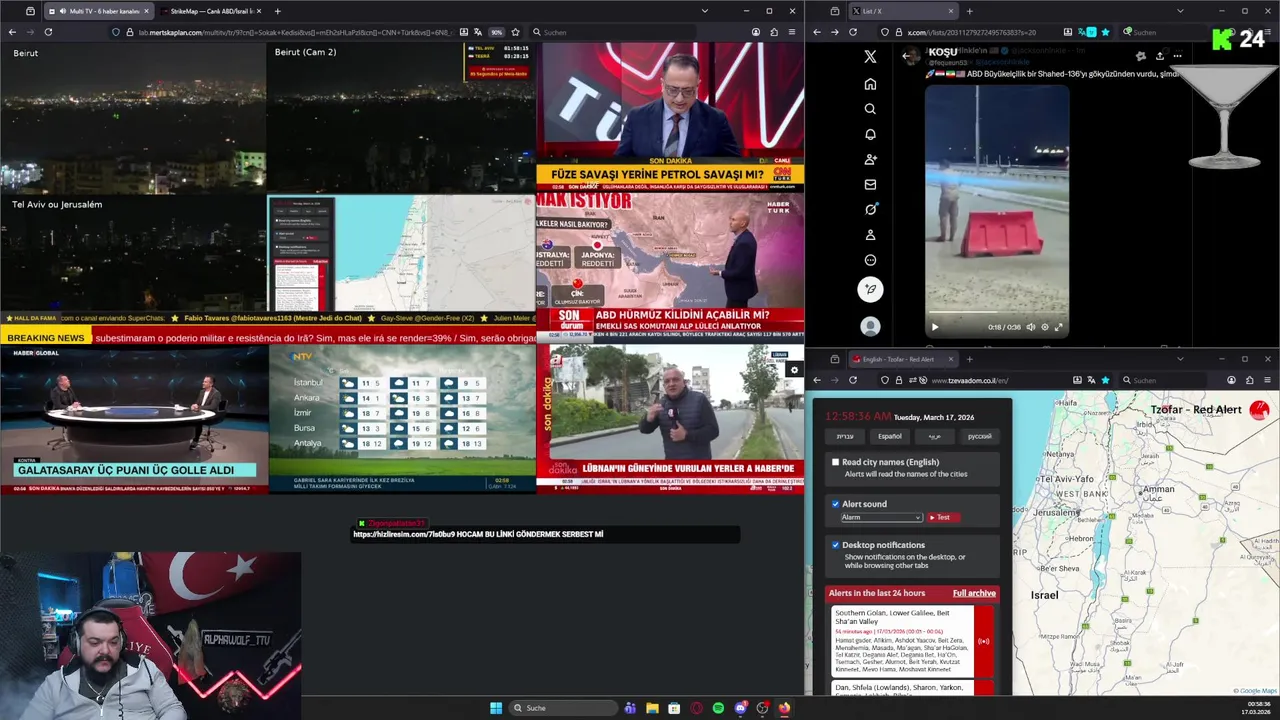This screenshot has width=1280, height=720.
Task: Click the X compose post button
Action: point(870,289)
